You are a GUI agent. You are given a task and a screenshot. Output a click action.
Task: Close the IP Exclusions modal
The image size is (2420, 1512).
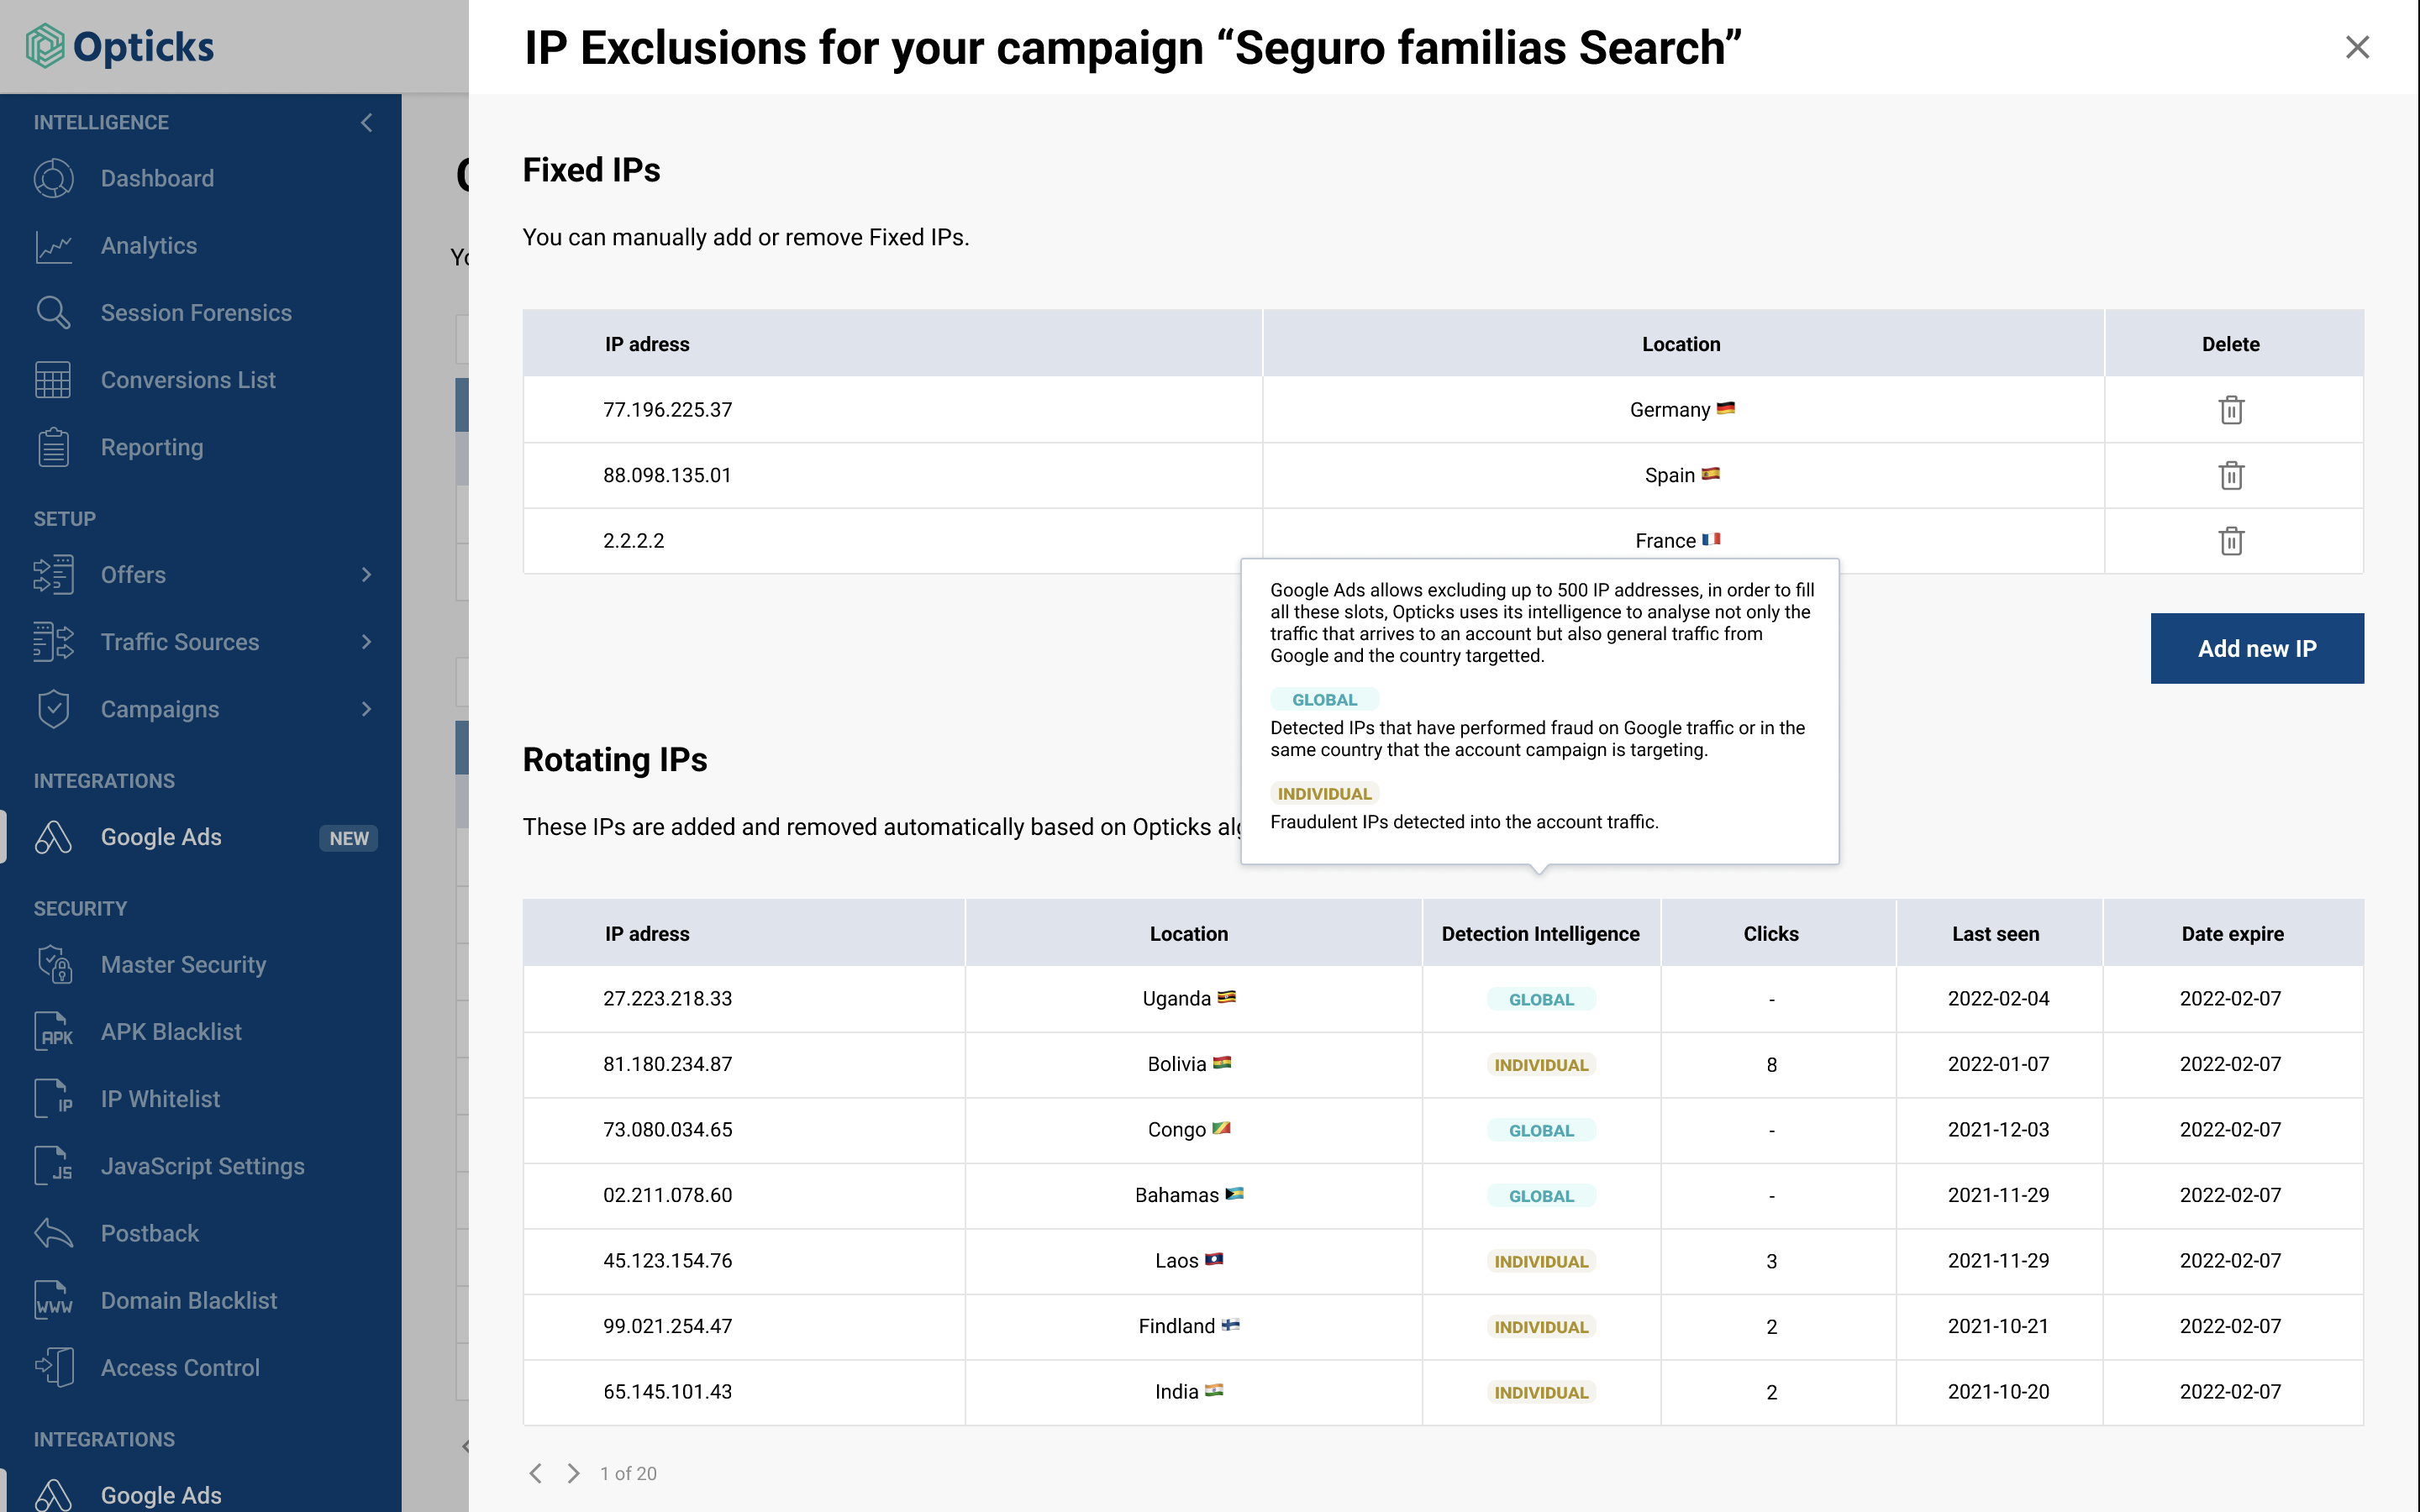[2359, 47]
